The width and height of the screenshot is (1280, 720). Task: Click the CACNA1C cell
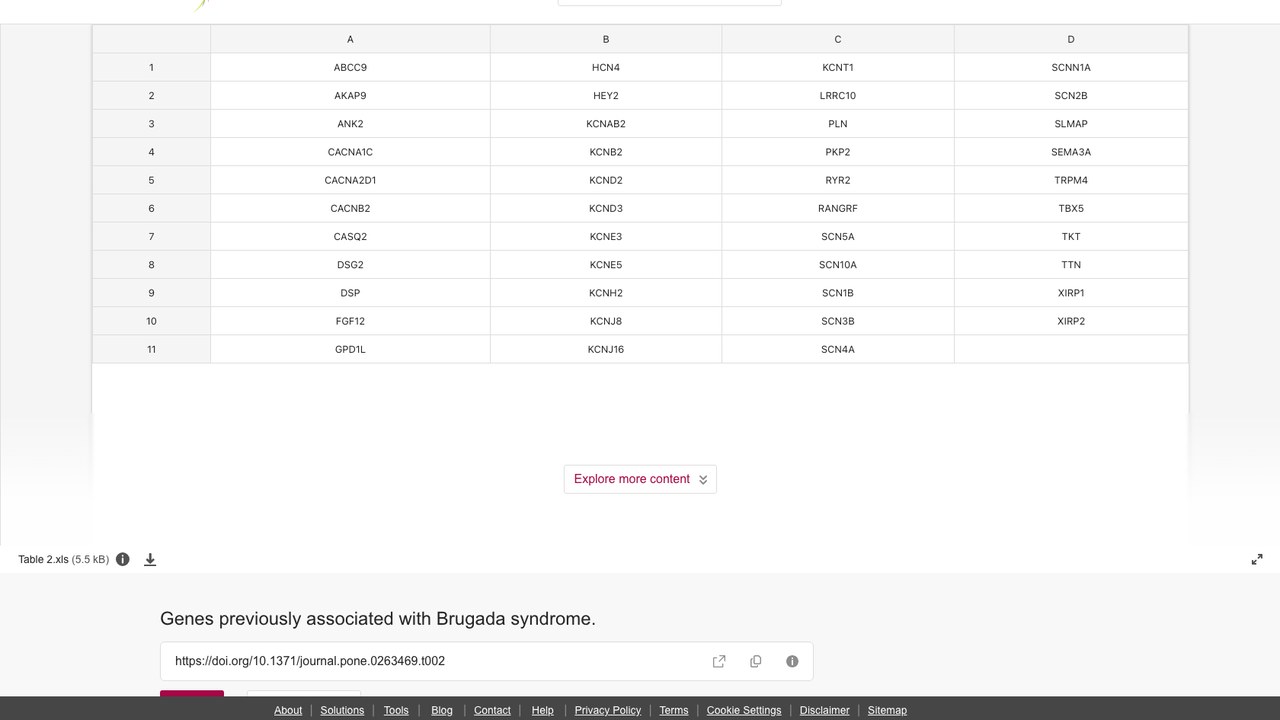(x=350, y=152)
